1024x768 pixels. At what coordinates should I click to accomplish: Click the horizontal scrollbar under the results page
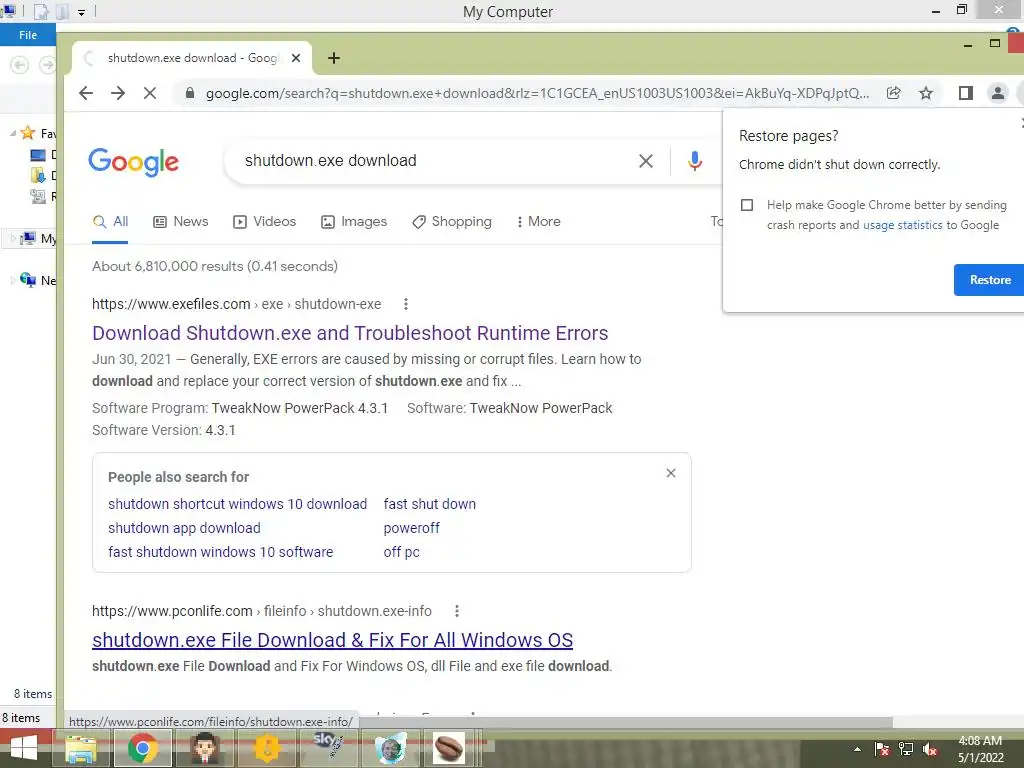pyautogui.click(x=625, y=722)
